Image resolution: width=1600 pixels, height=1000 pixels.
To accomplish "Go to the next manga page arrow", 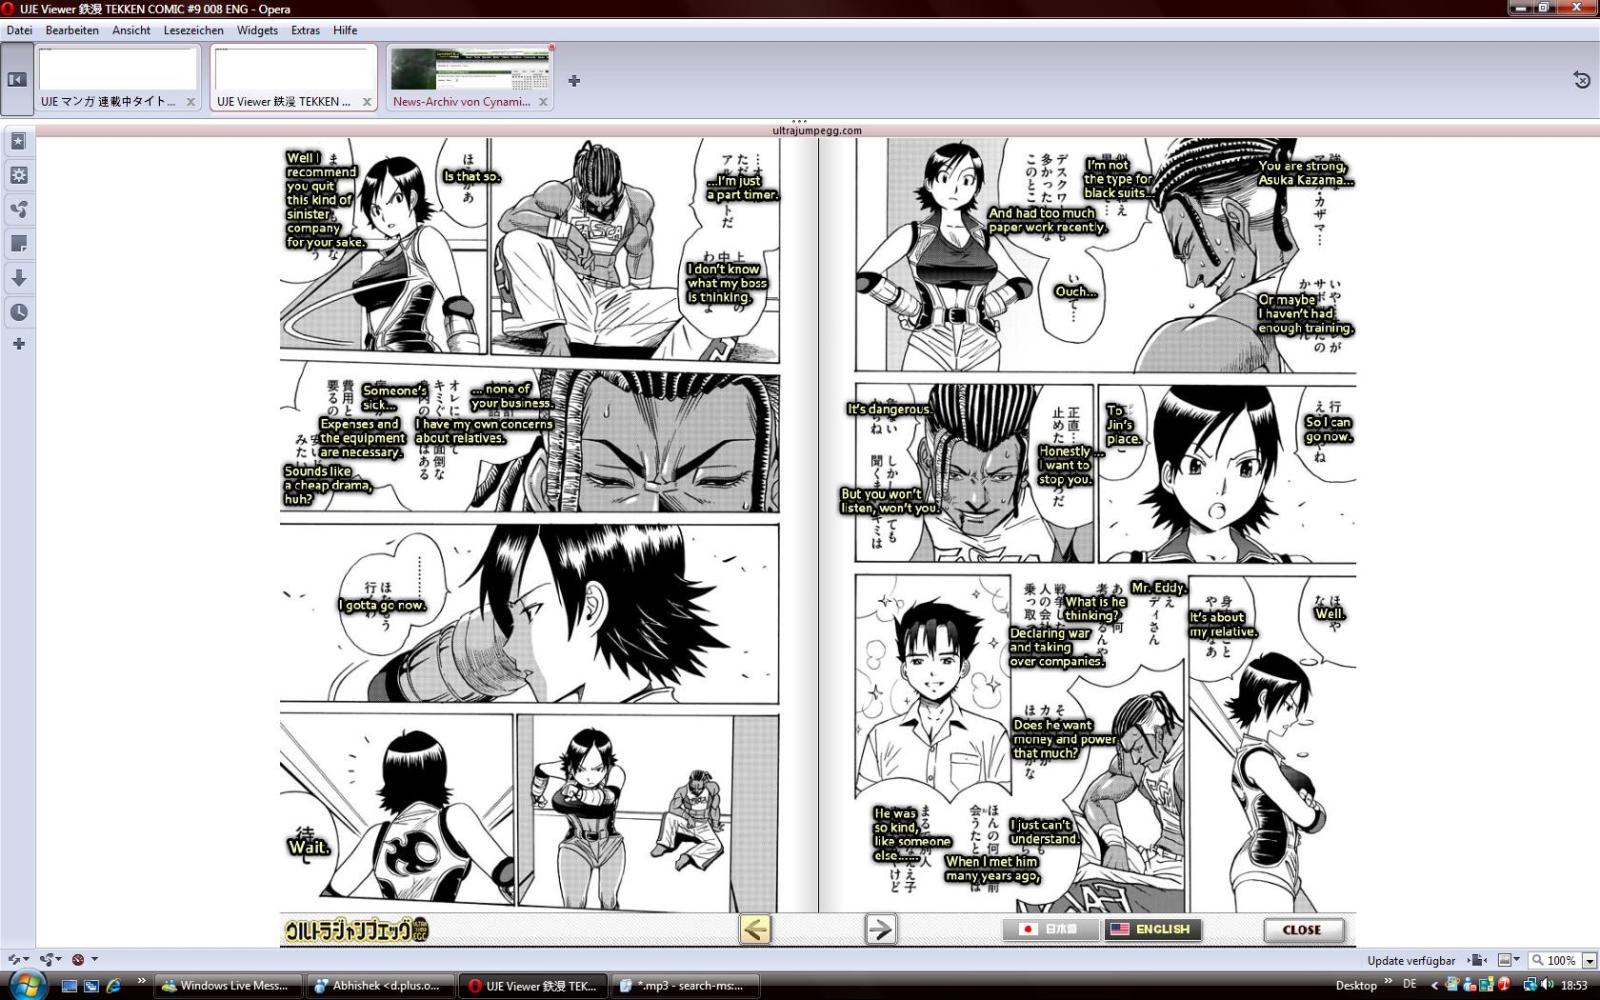I will pyautogui.click(x=880, y=929).
